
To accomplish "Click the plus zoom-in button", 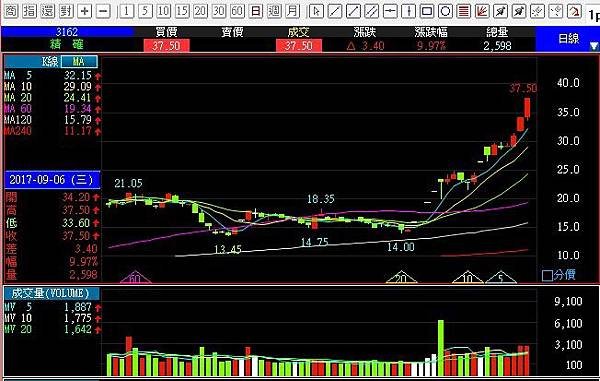I will point(85,11).
